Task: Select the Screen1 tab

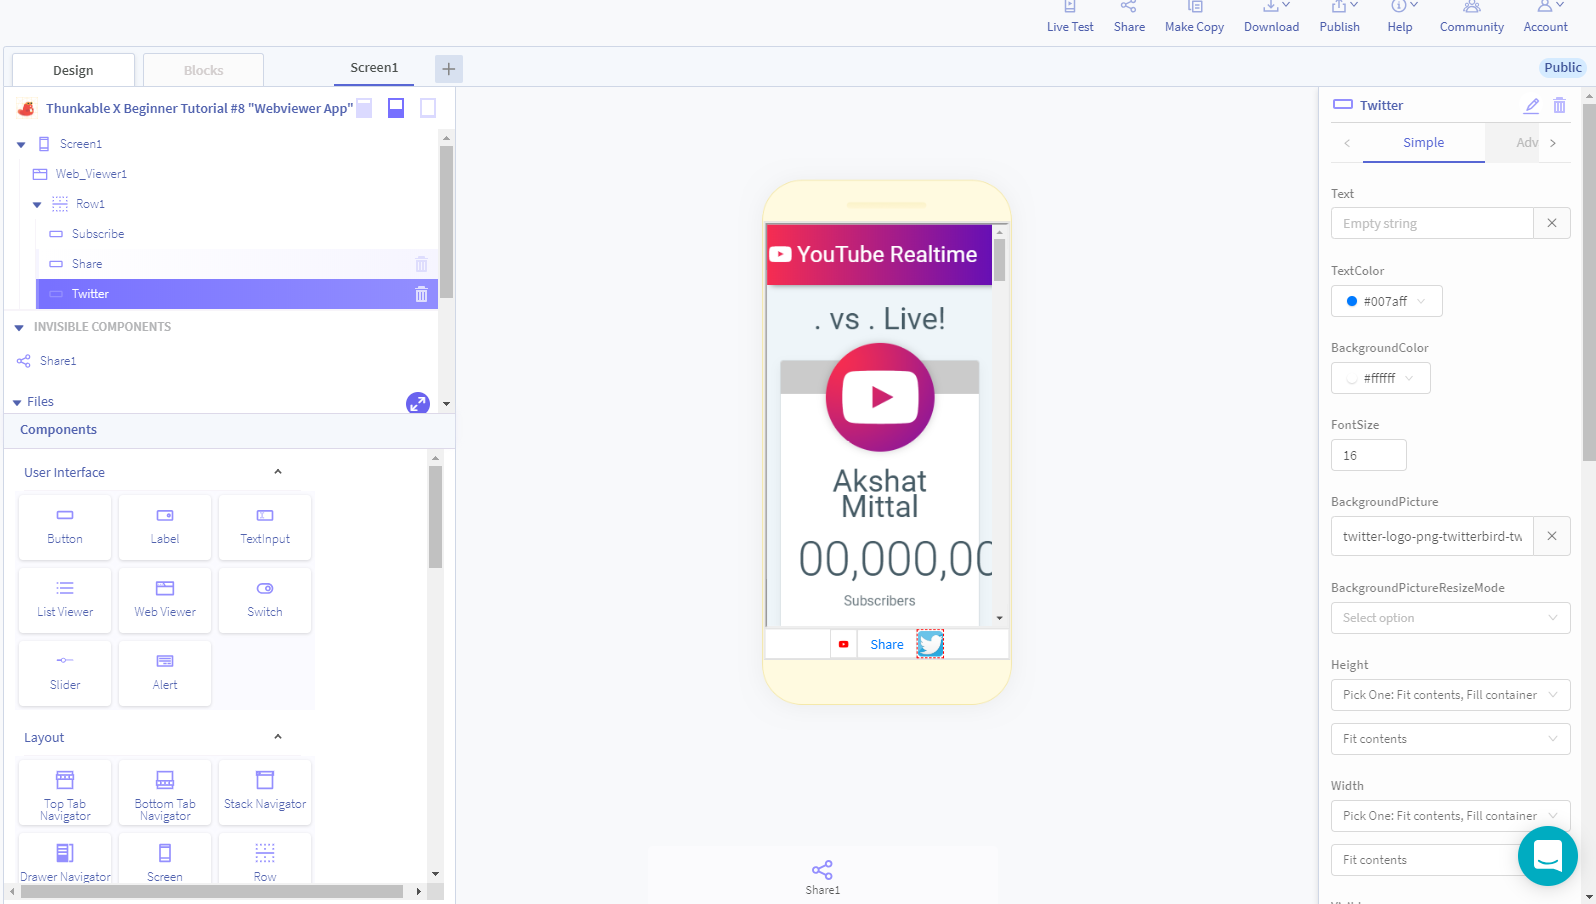Action: click(374, 68)
